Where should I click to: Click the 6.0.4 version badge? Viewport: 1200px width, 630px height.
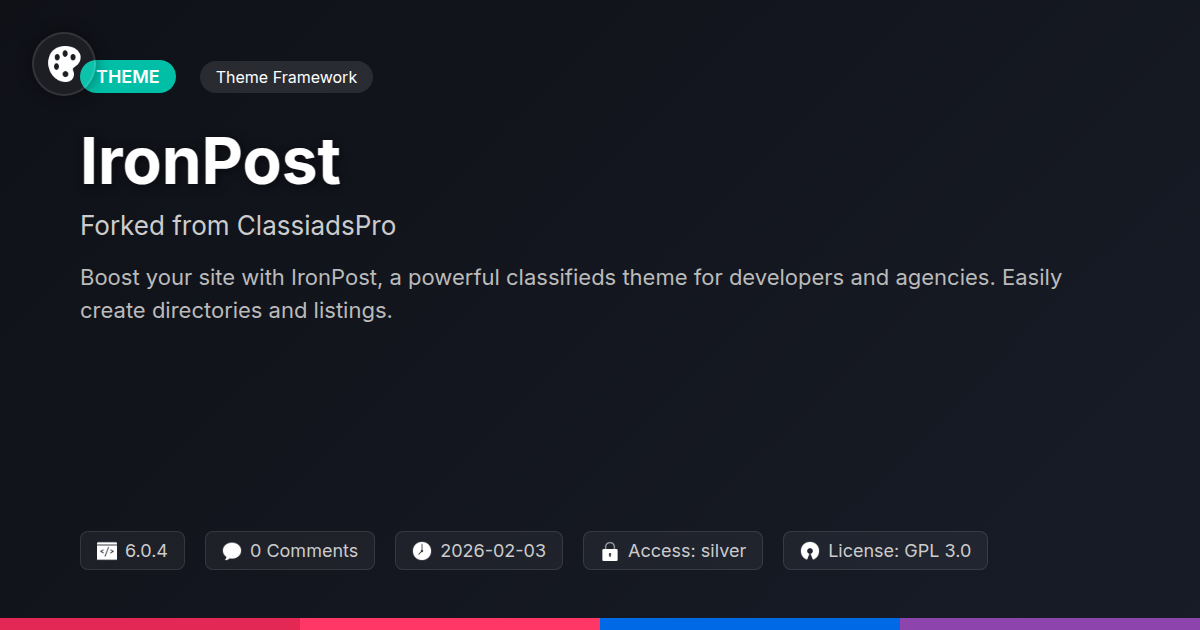point(132,551)
